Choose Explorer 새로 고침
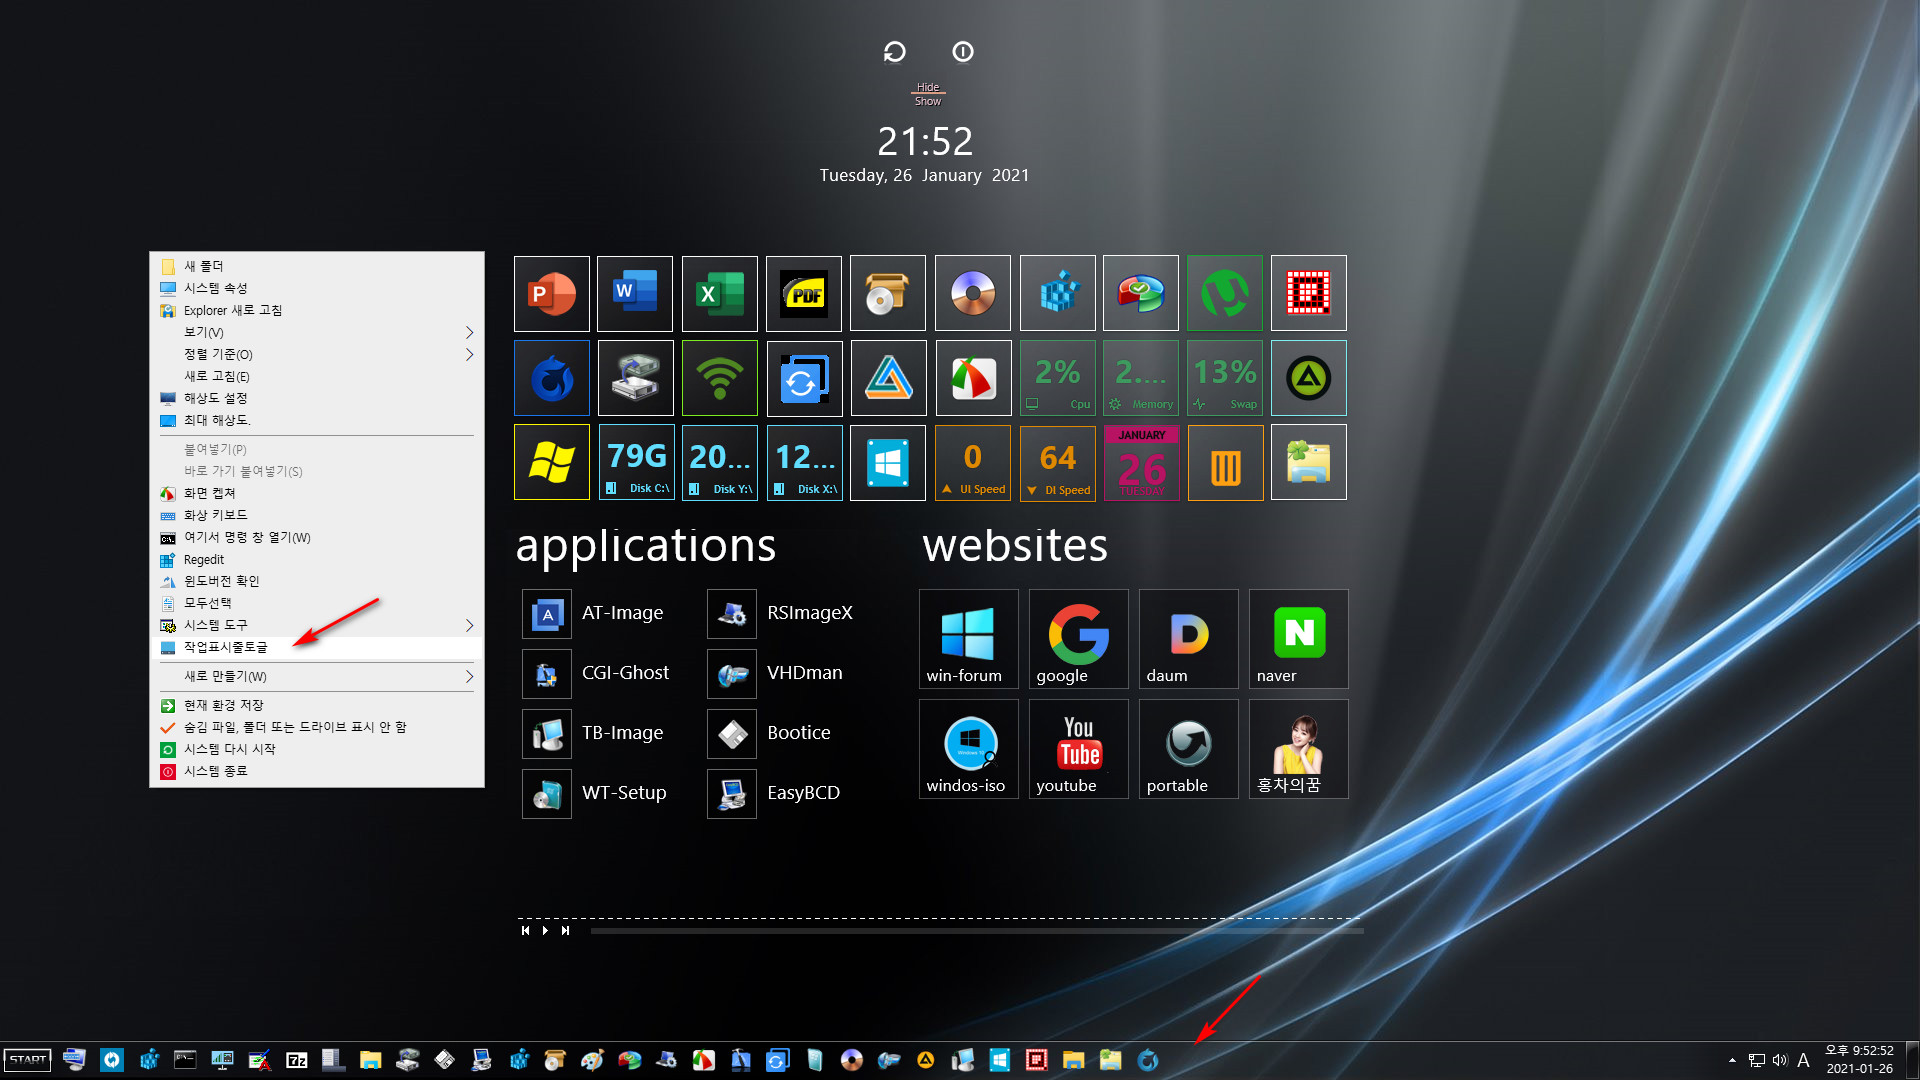The image size is (1920, 1080). click(x=317, y=310)
